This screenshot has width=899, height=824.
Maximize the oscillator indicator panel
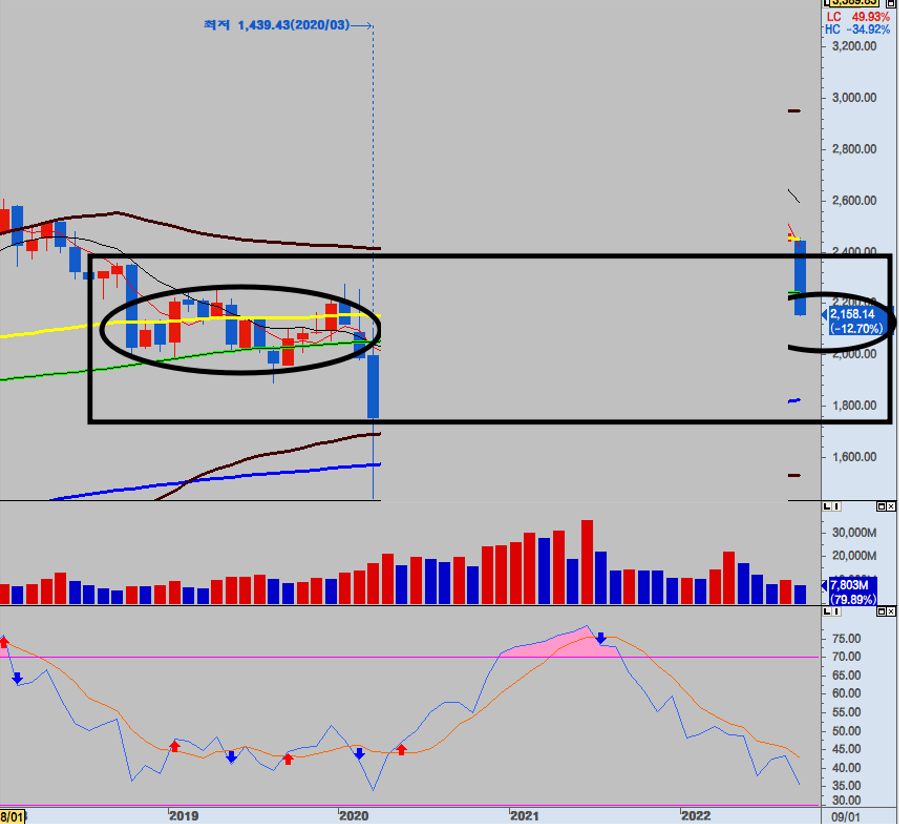[x=881, y=612]
